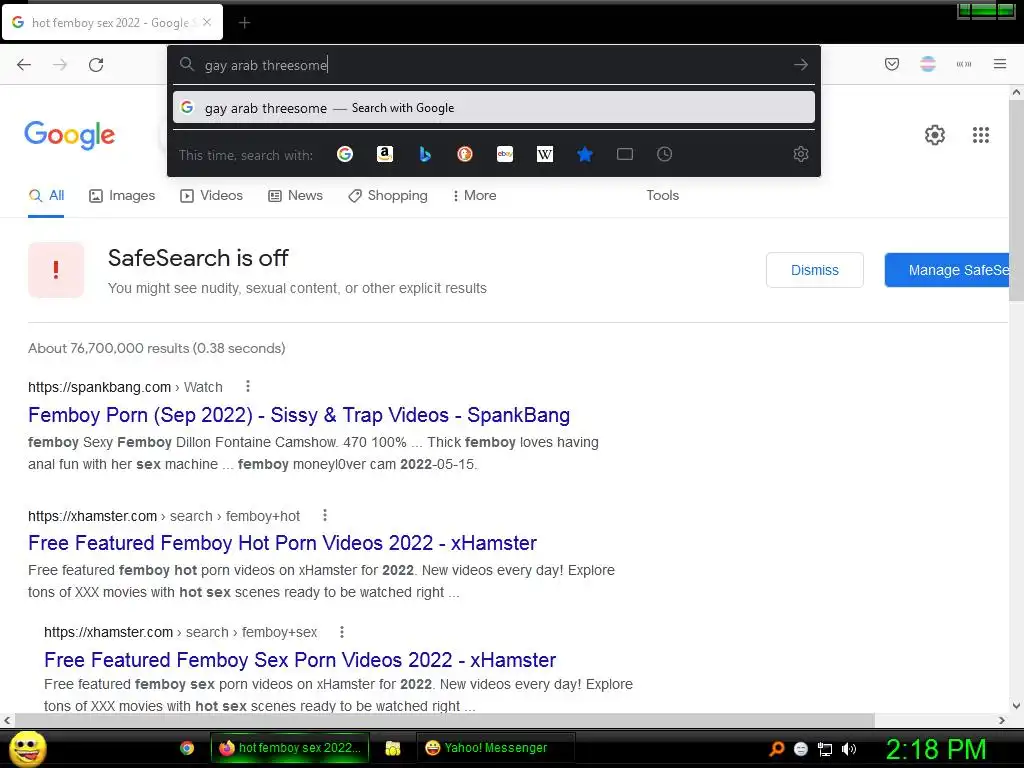Dismiss the SafeSearch notice
This screenshot has height=768, width=1024.
pos(814,270)
